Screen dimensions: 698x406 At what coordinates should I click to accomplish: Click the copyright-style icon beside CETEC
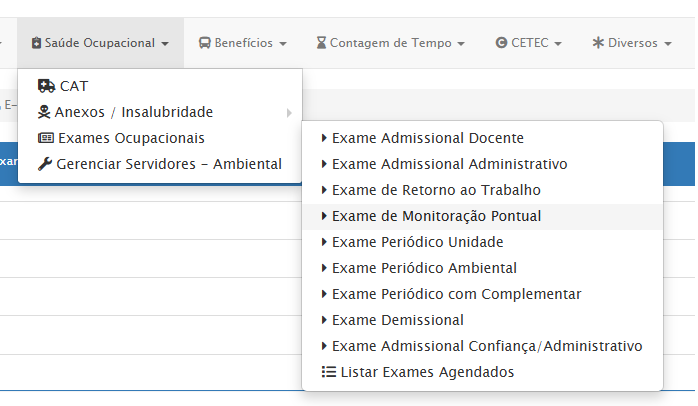tap(501, 43)
